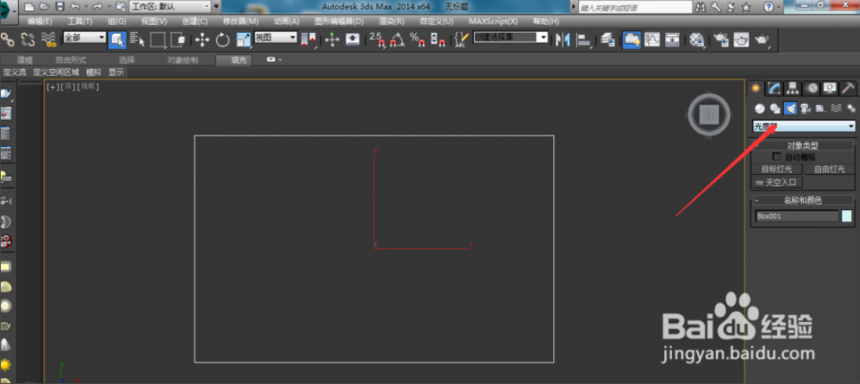The image size is (860, 384).
Task: Click the keyword search field
Action: point(636,7)
